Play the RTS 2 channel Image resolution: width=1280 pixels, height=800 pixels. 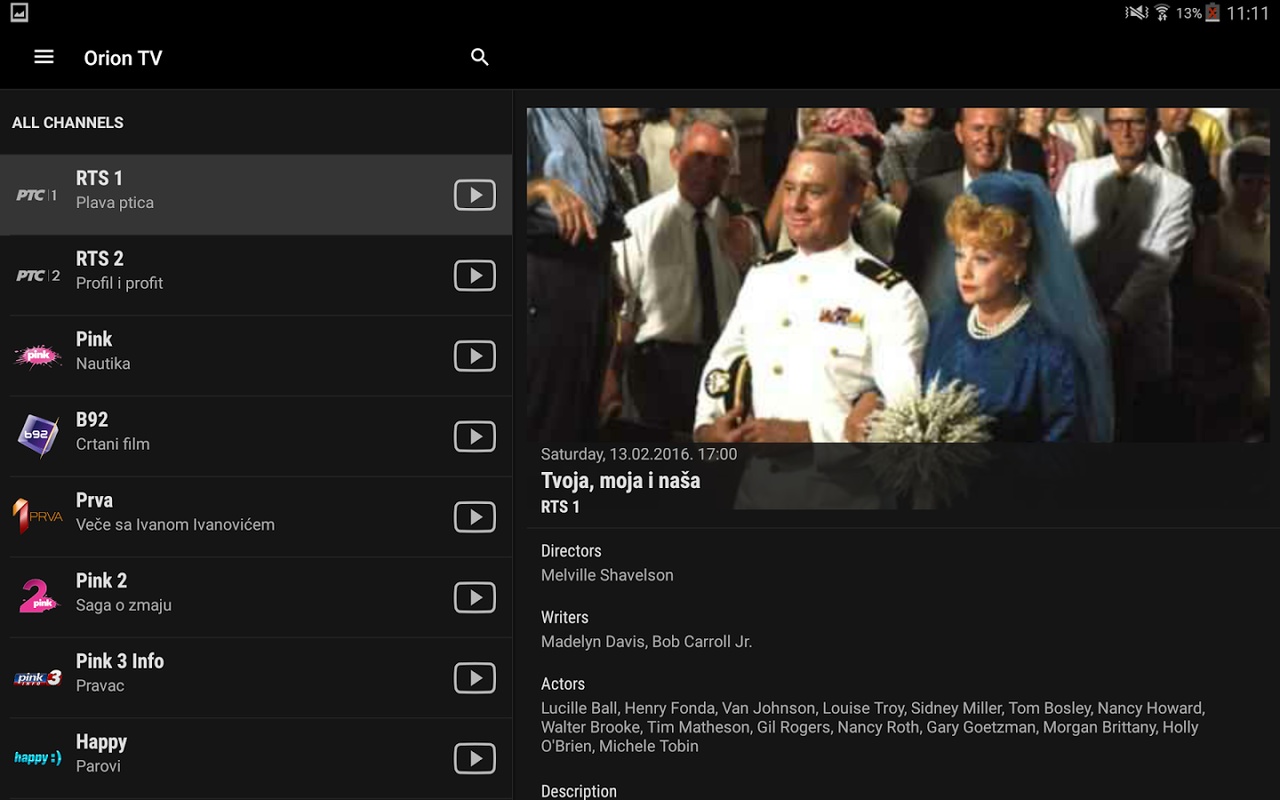pos(475,275)
